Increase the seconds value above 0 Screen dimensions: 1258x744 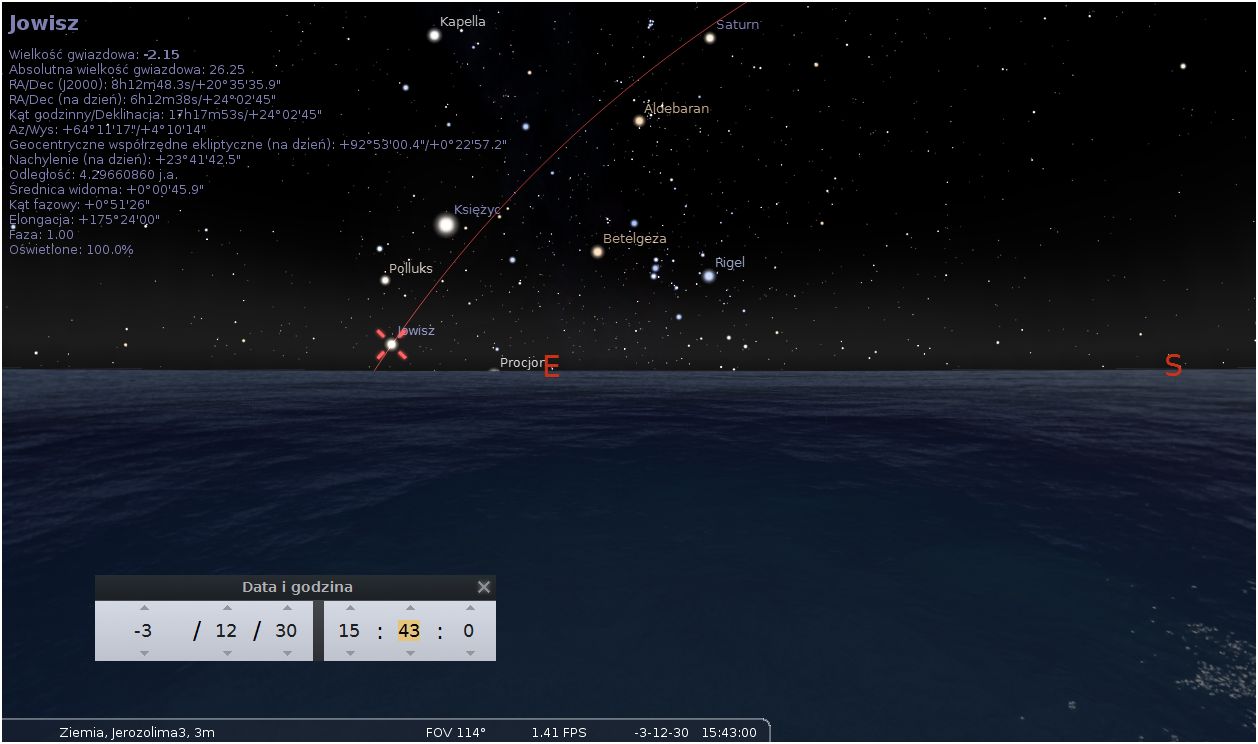(469, 608)
